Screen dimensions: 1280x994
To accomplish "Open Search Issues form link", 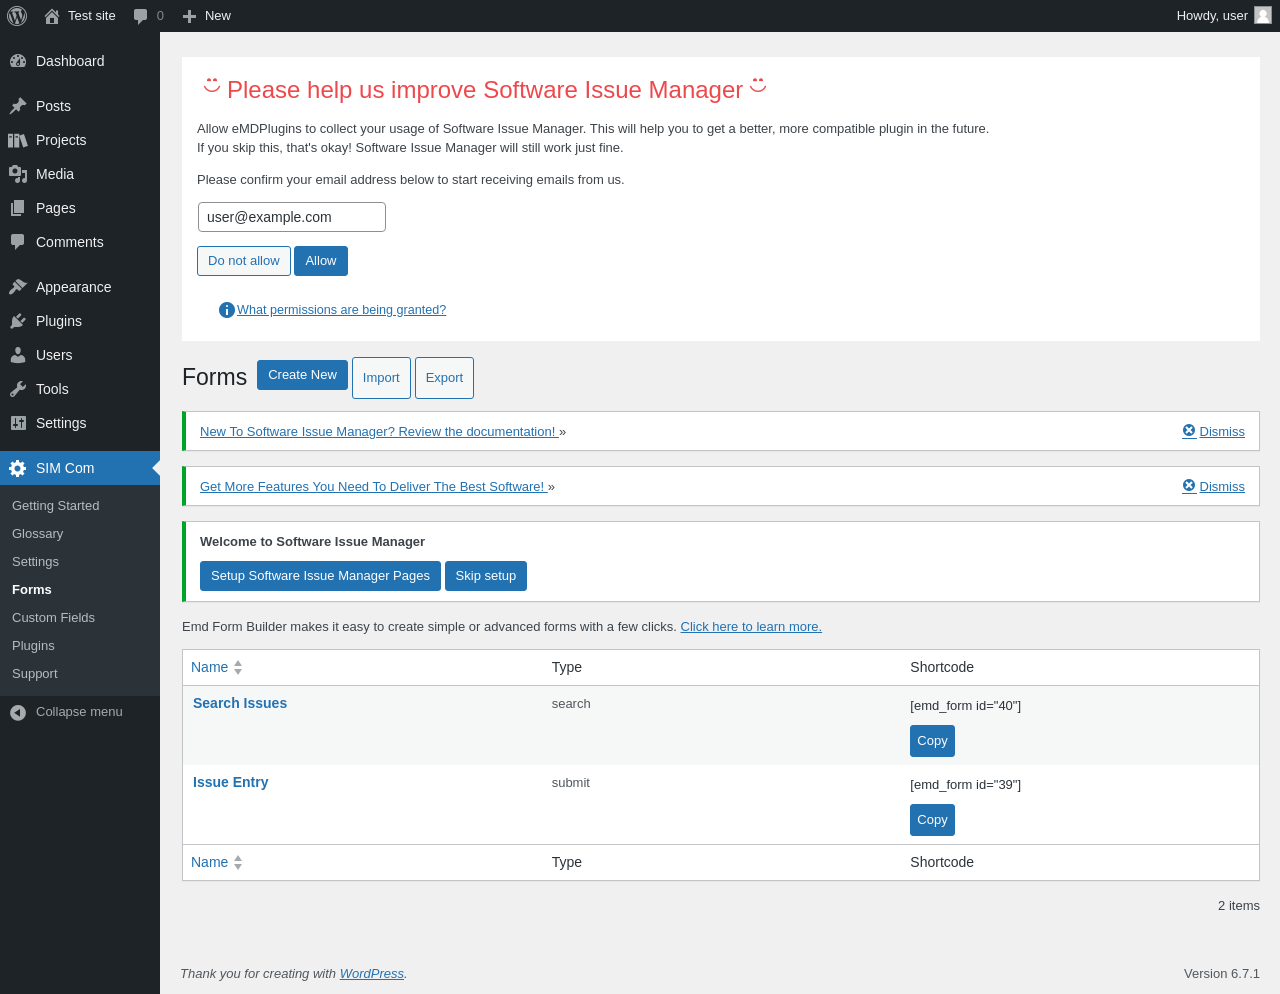I will click(240, 703).
